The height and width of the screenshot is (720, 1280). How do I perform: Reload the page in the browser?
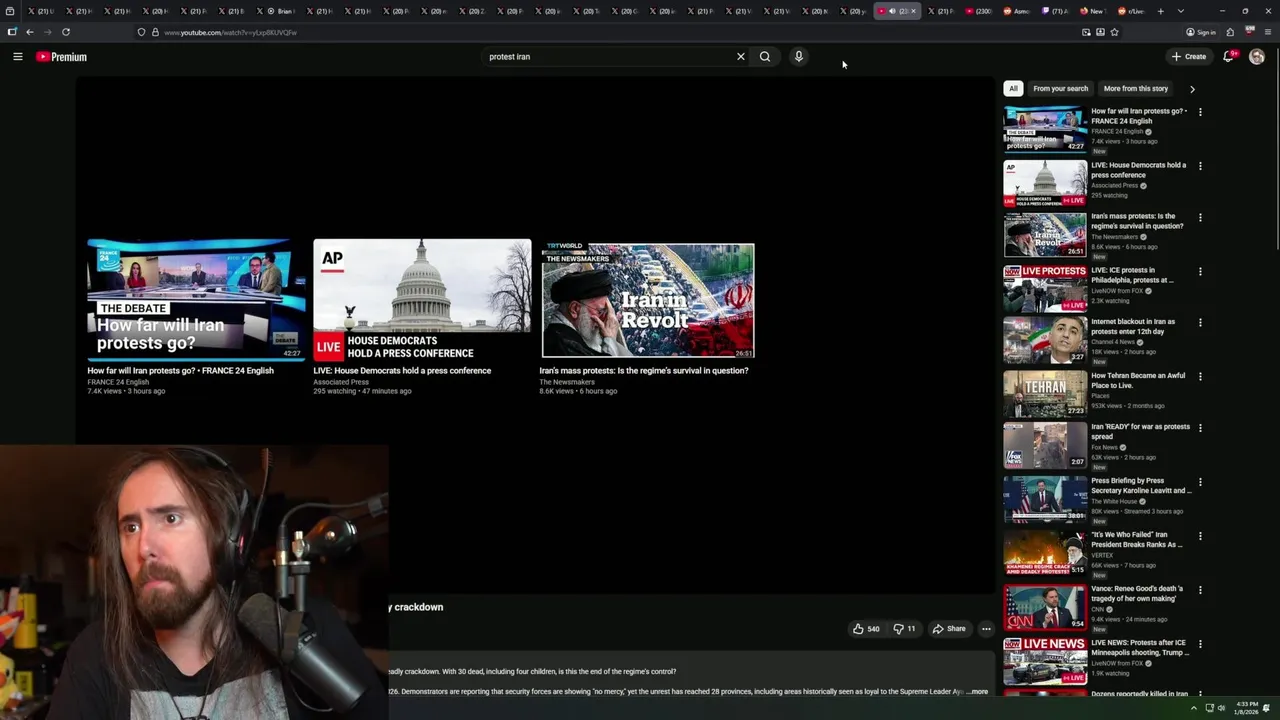[x=66, y=32]
